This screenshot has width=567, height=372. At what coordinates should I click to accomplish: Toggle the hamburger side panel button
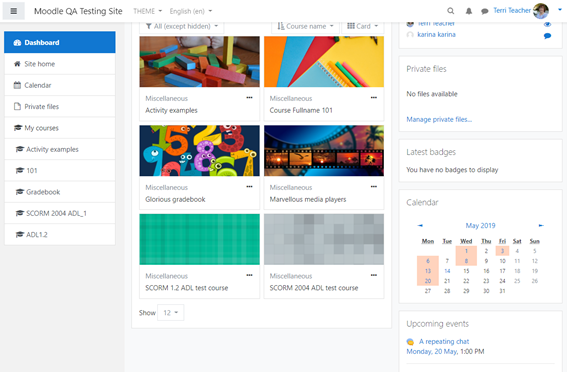click(x=14, y=11)
